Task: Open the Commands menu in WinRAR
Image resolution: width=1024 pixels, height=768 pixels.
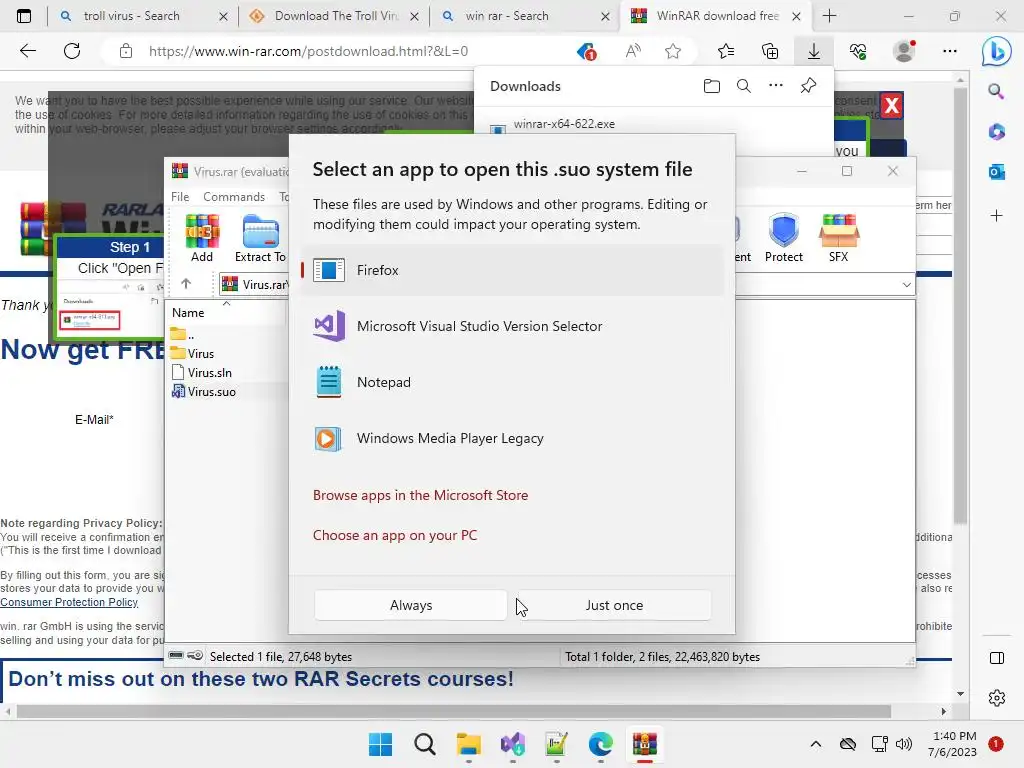Action: click(234, 197)
